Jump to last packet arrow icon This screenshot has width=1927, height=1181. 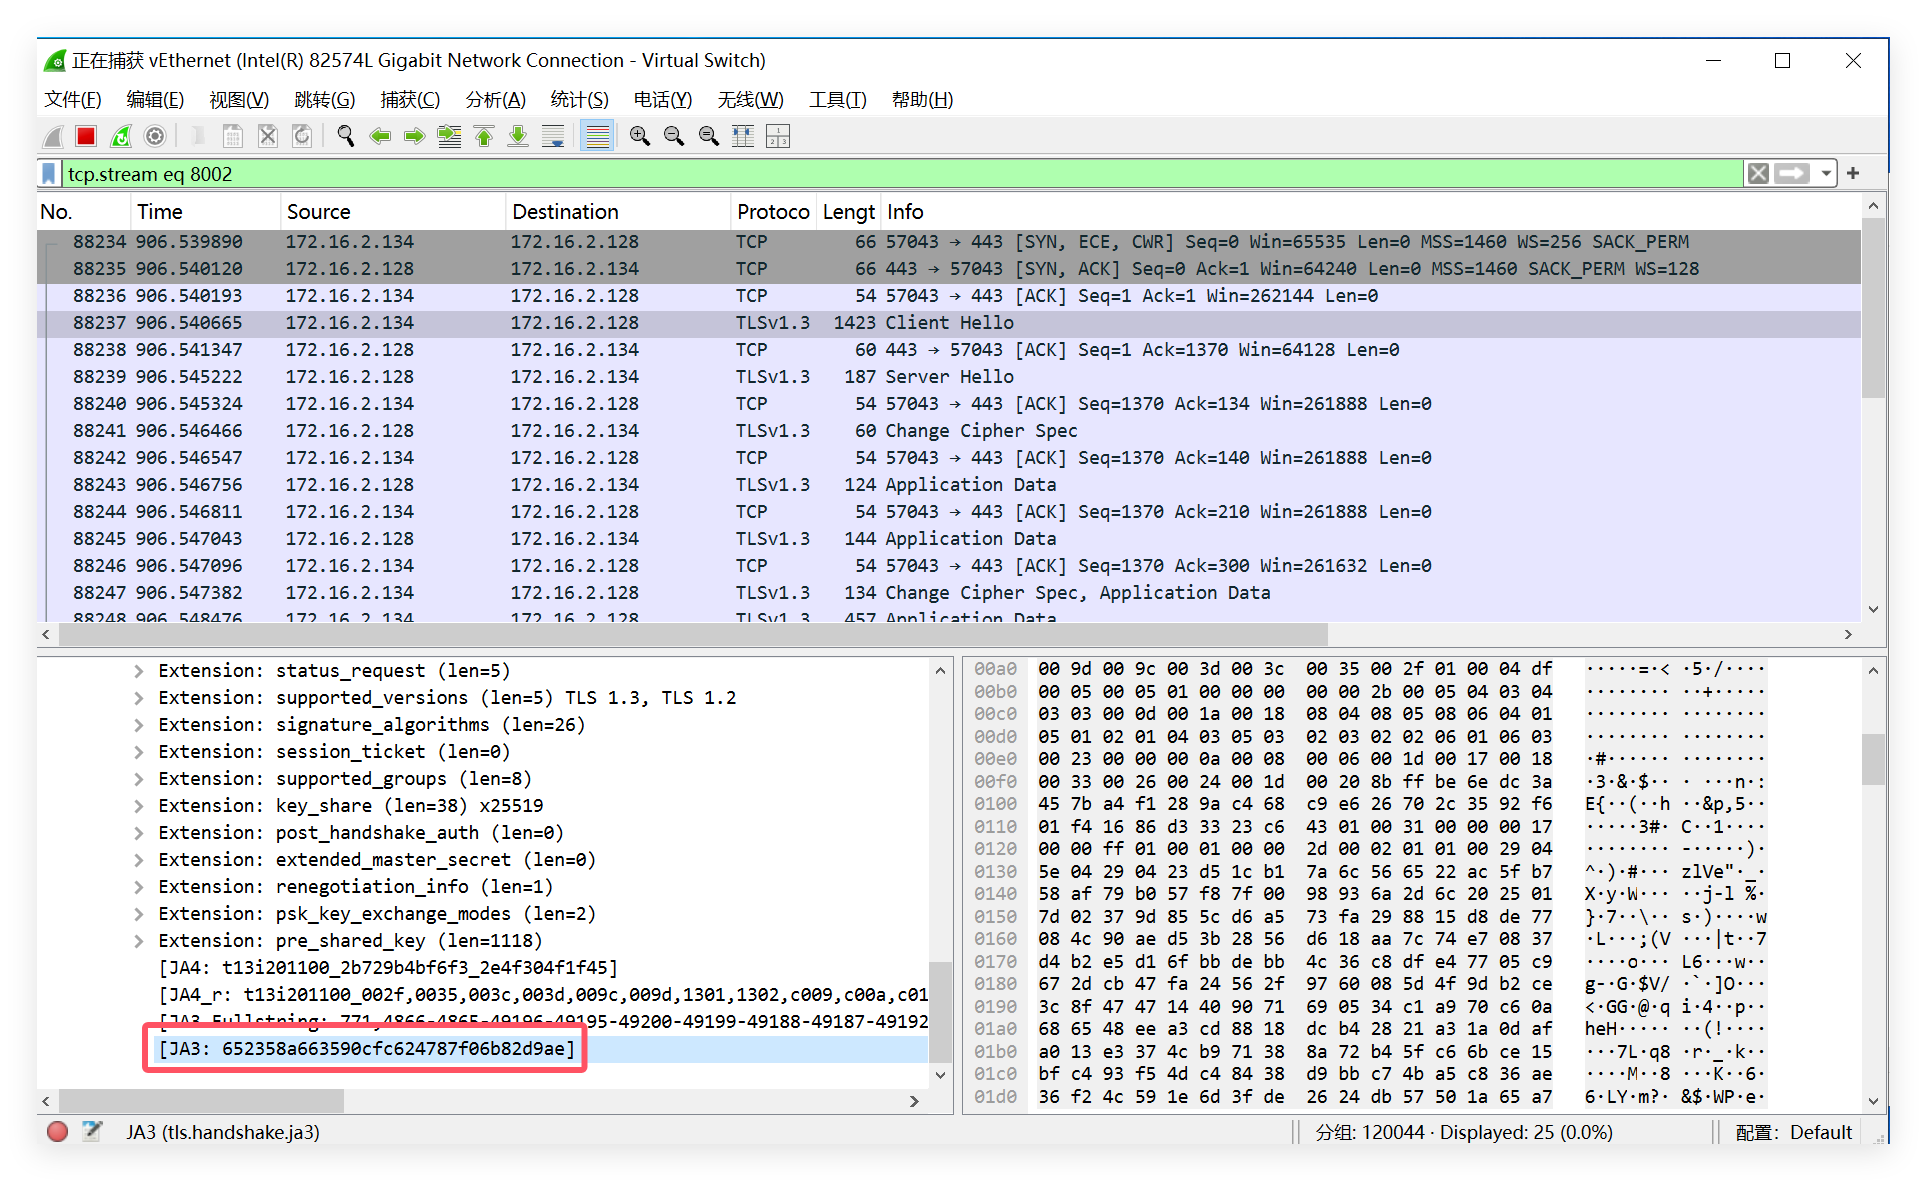pyautogui.click(x=518, y=136)
